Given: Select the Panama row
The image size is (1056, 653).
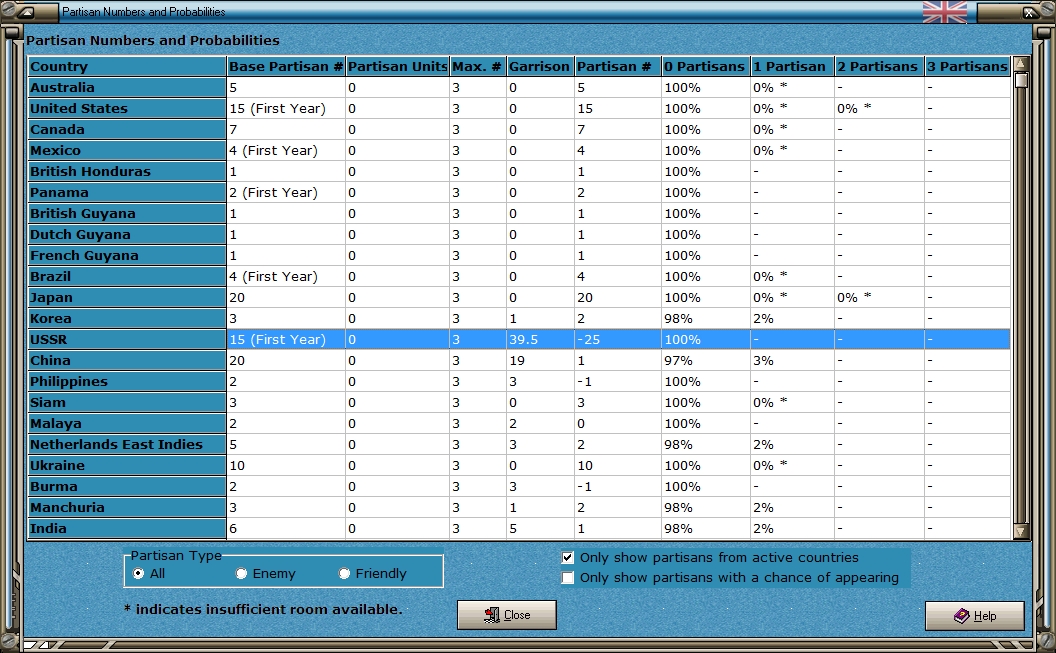Looking at the screenshot, I should coord(519,193).
